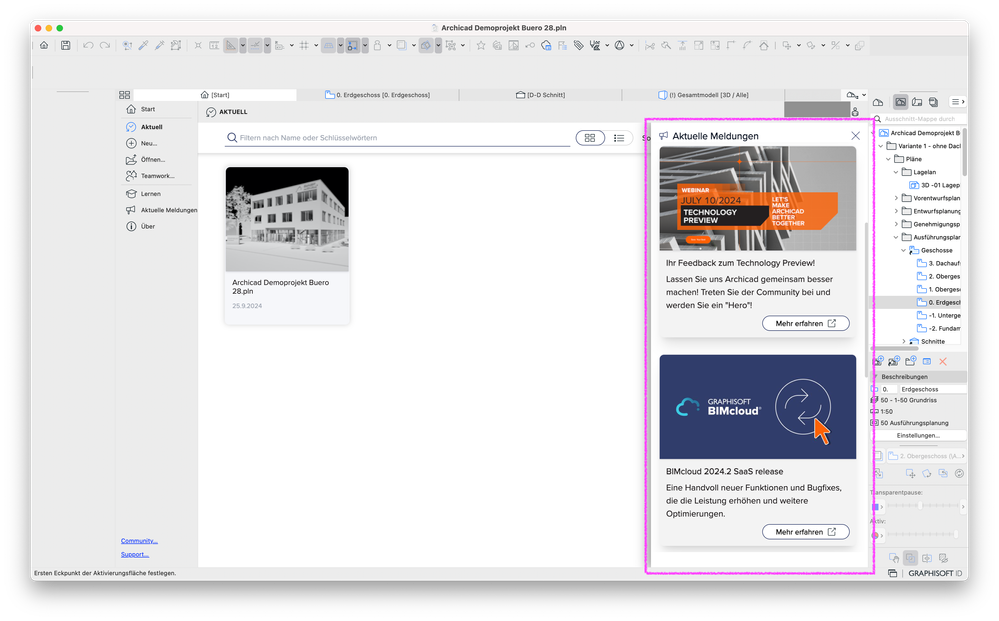This screenshot has height=621, width=999.
Task: Activate the grid snap hash icon
Action: pyautogui.click(x=304, y=45)
